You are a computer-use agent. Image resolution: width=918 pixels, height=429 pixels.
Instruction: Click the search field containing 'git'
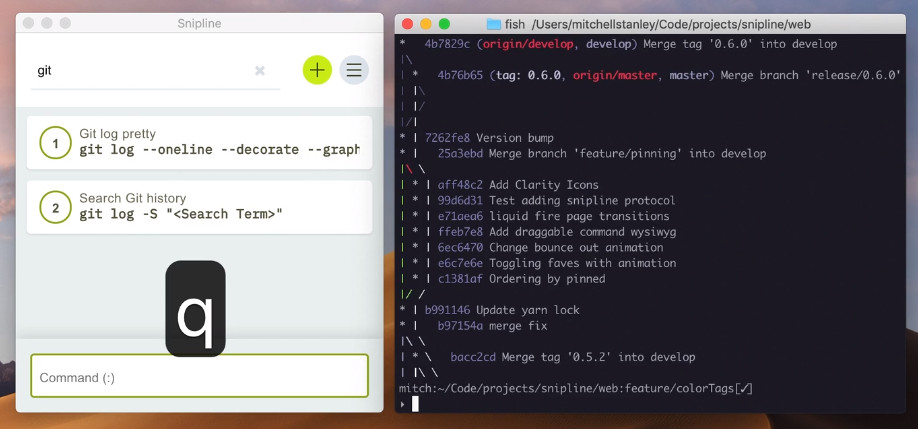(x=155, y=71)
